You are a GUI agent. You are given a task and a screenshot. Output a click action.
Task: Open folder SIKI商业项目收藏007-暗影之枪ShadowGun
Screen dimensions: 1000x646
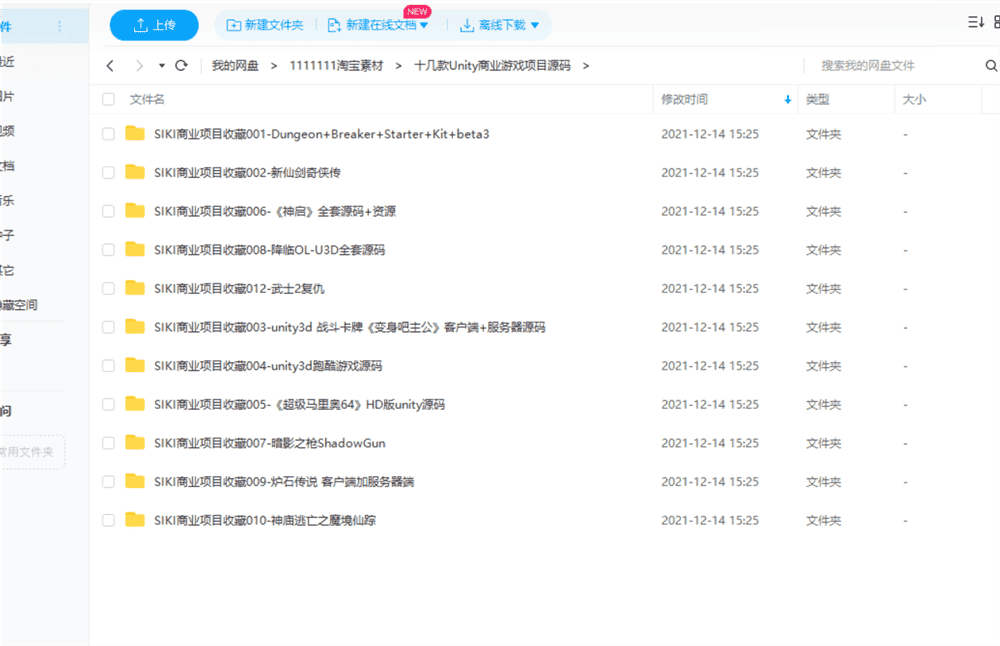pos(270,443)
